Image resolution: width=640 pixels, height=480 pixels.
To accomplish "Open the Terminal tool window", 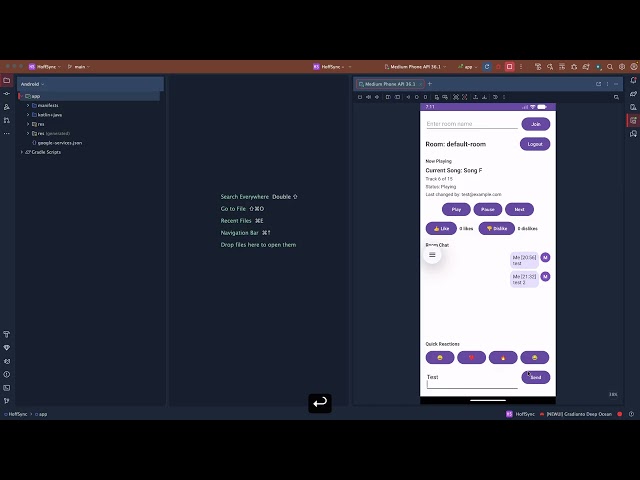I will pyautogui.click(x=7, y=388).
